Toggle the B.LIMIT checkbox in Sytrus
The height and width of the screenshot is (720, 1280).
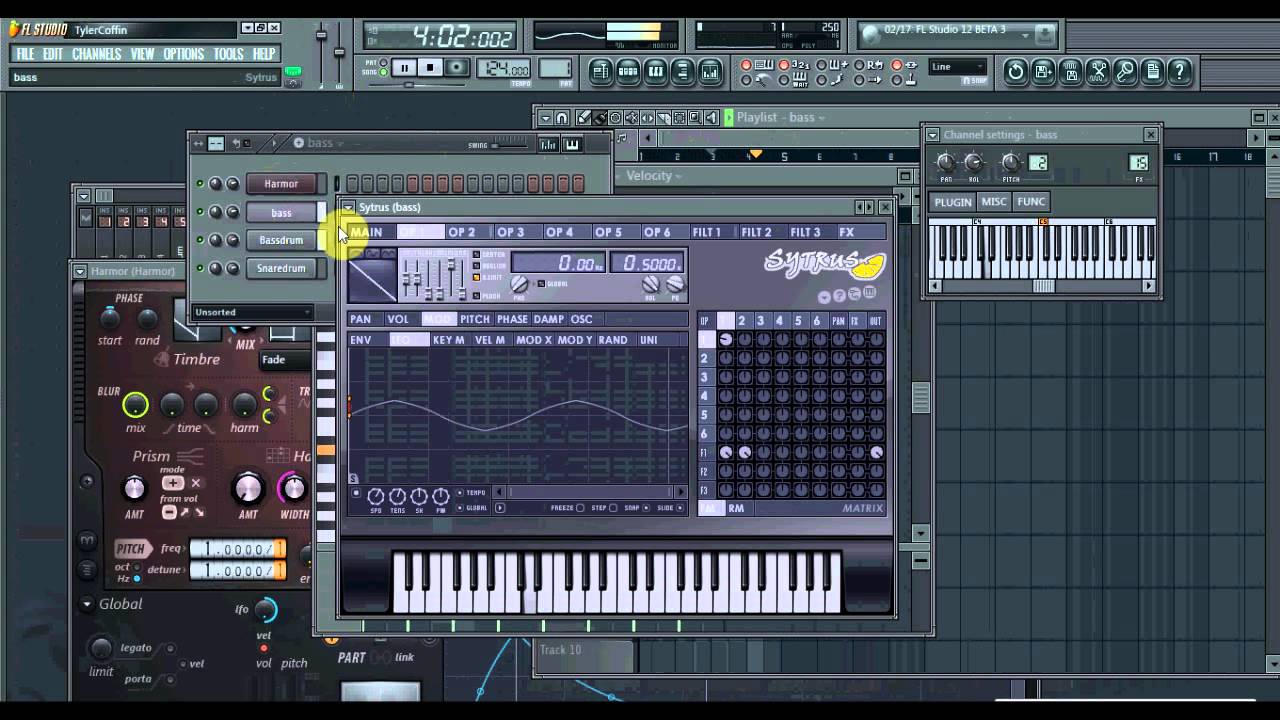click(x=477, y=277)
